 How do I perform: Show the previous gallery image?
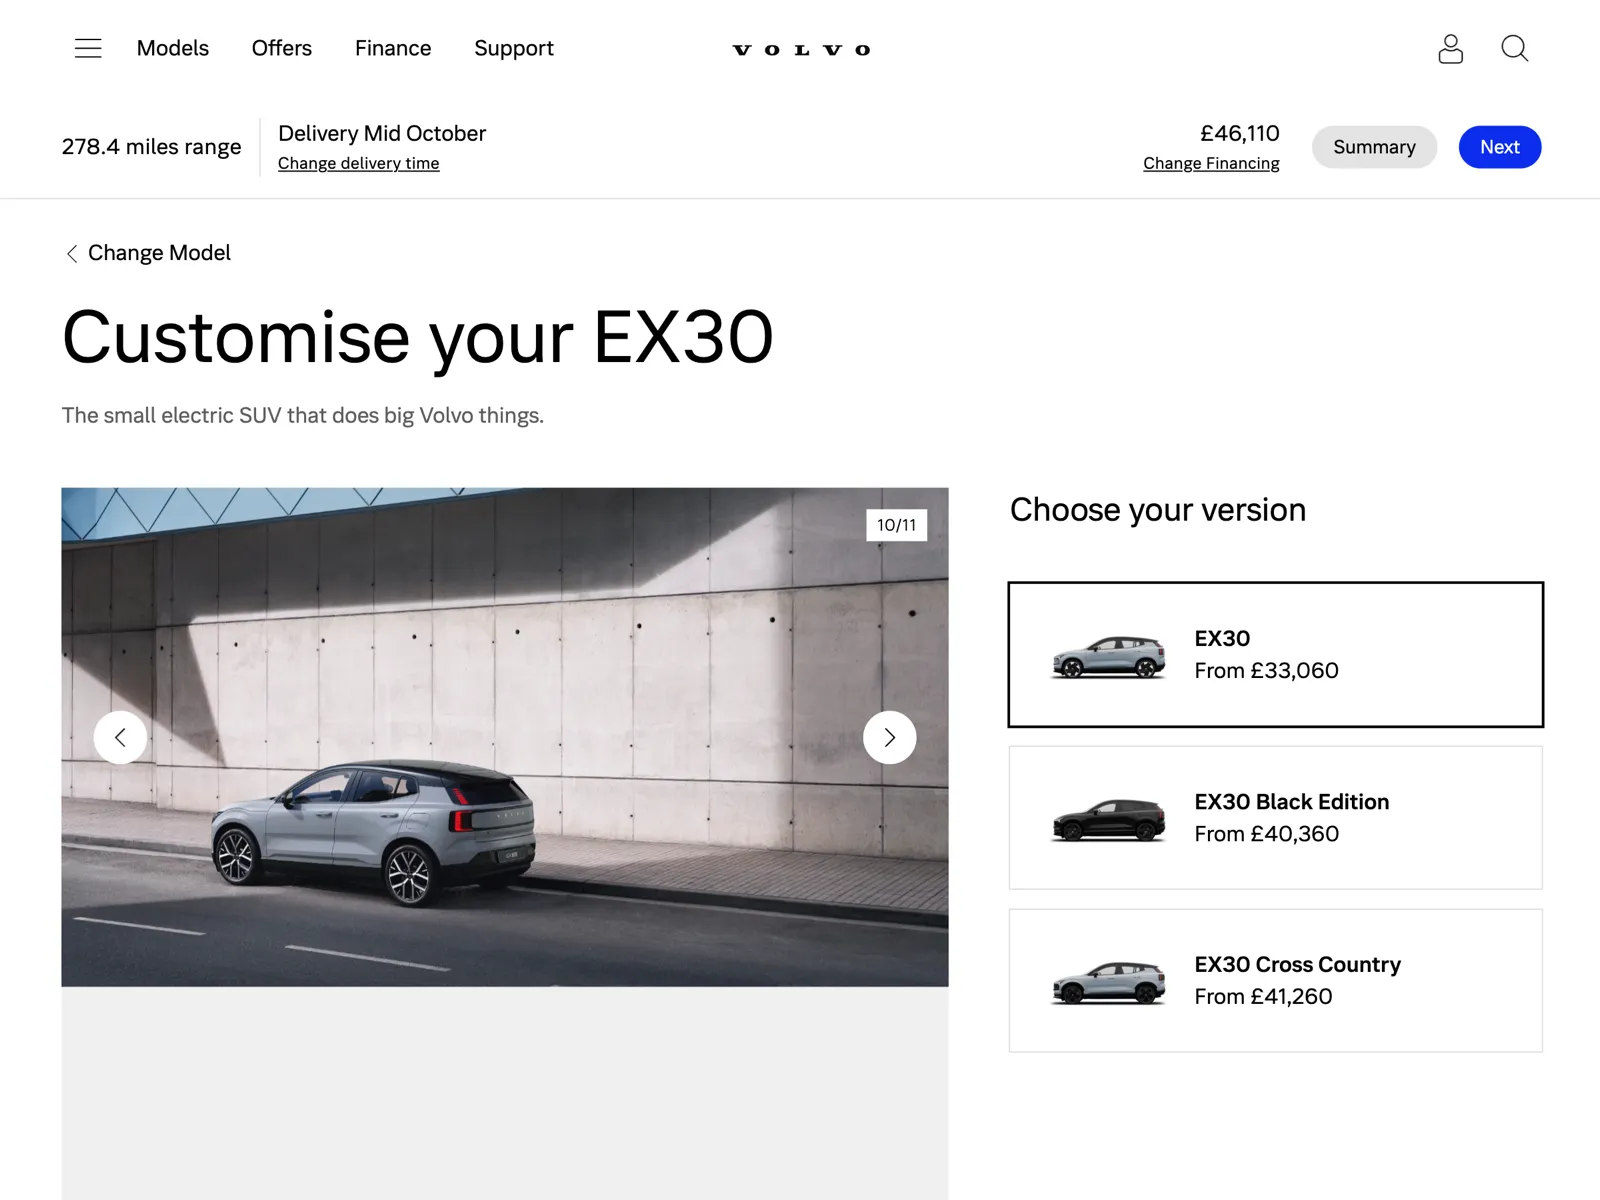120,737
